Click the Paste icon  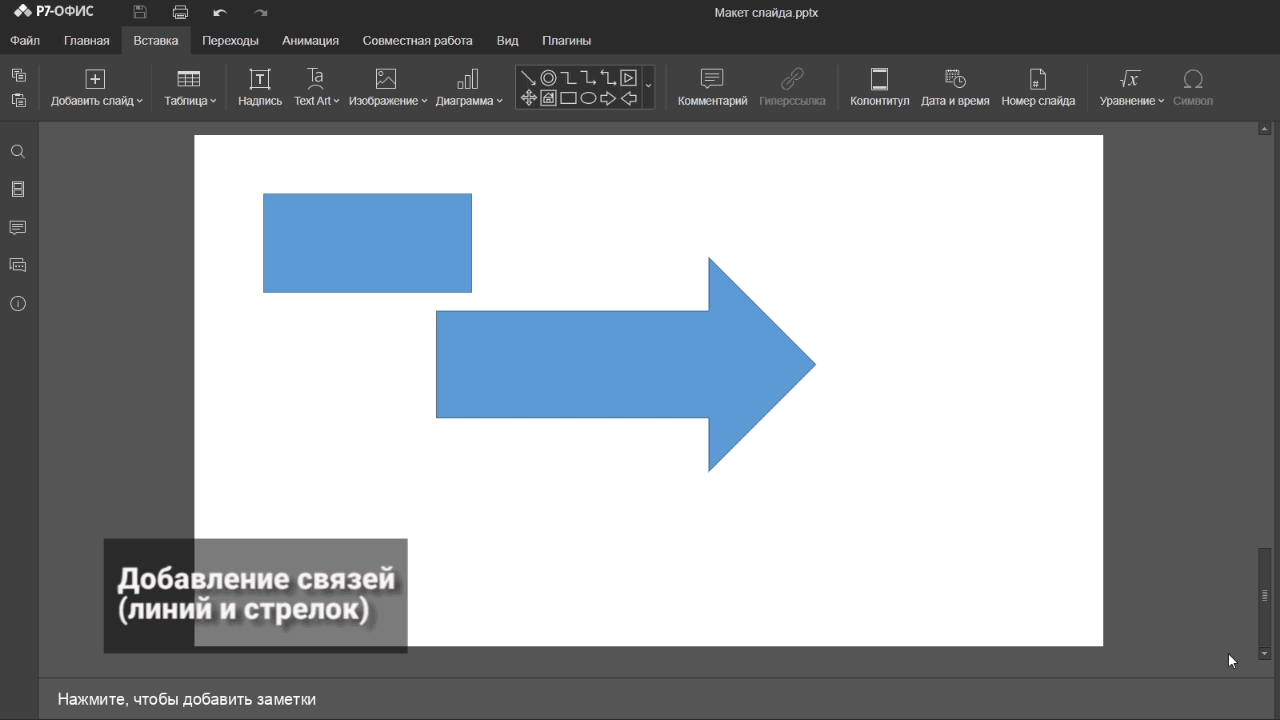[x=18, y=100]
